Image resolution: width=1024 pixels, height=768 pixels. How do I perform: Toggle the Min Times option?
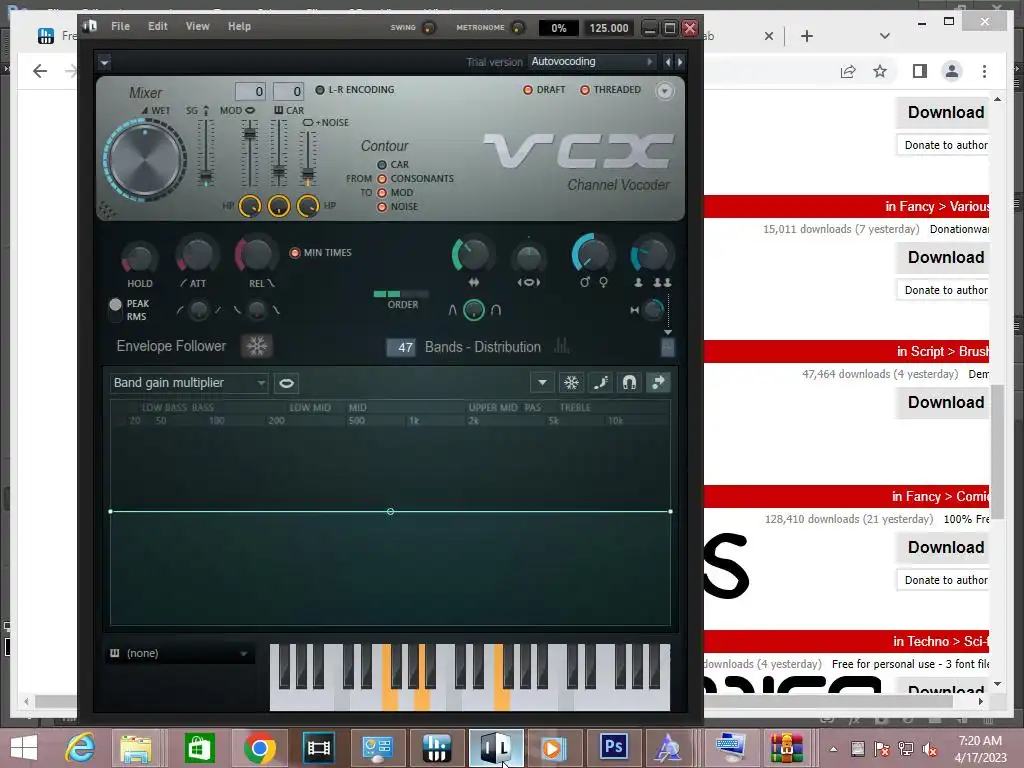[321, 252]
